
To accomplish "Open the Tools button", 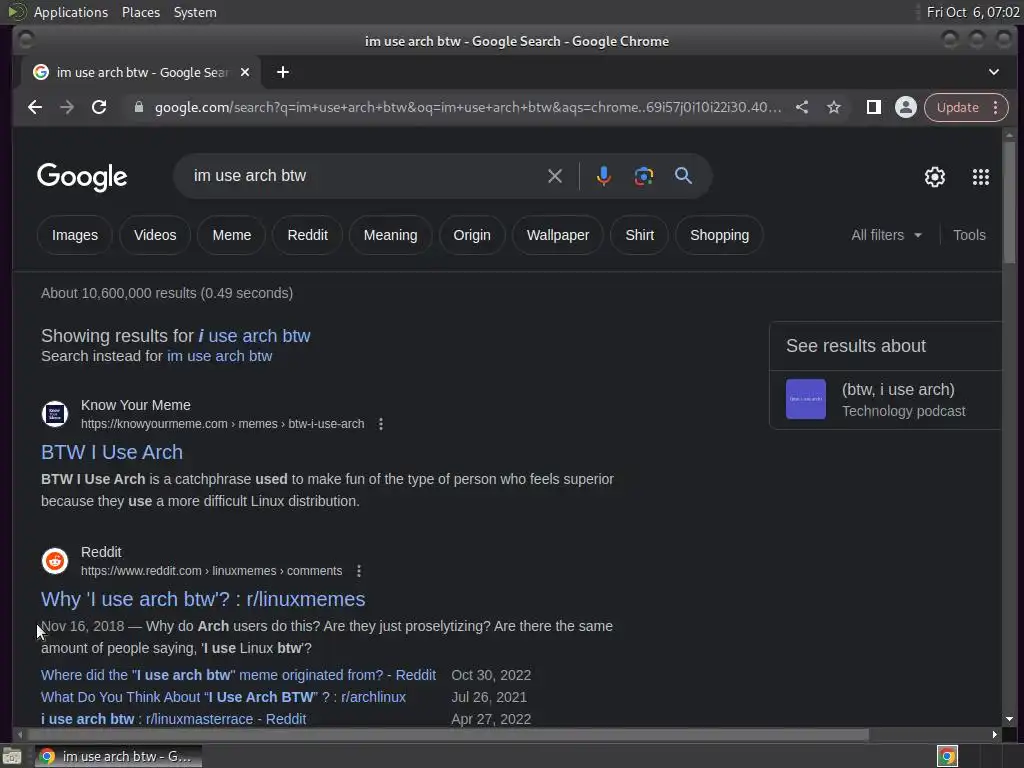I will [969, 235].
